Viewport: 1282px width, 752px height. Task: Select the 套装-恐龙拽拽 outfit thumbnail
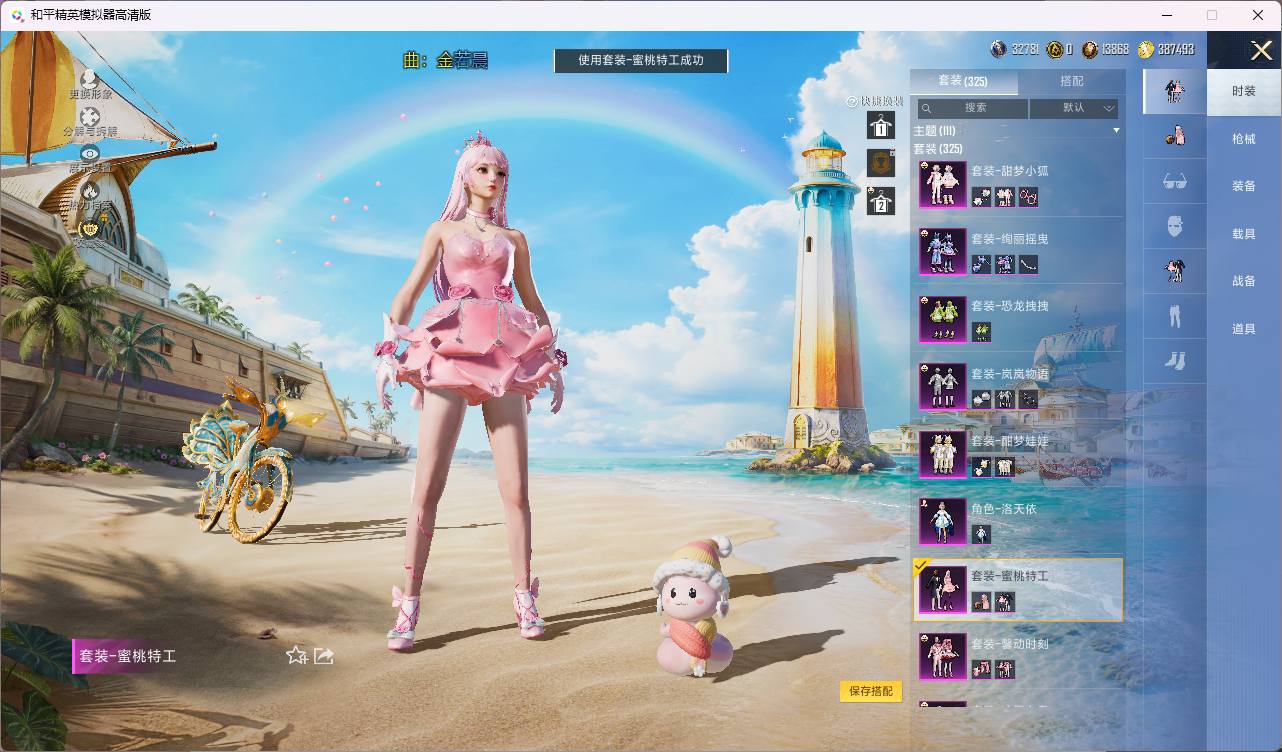[943, 319]
